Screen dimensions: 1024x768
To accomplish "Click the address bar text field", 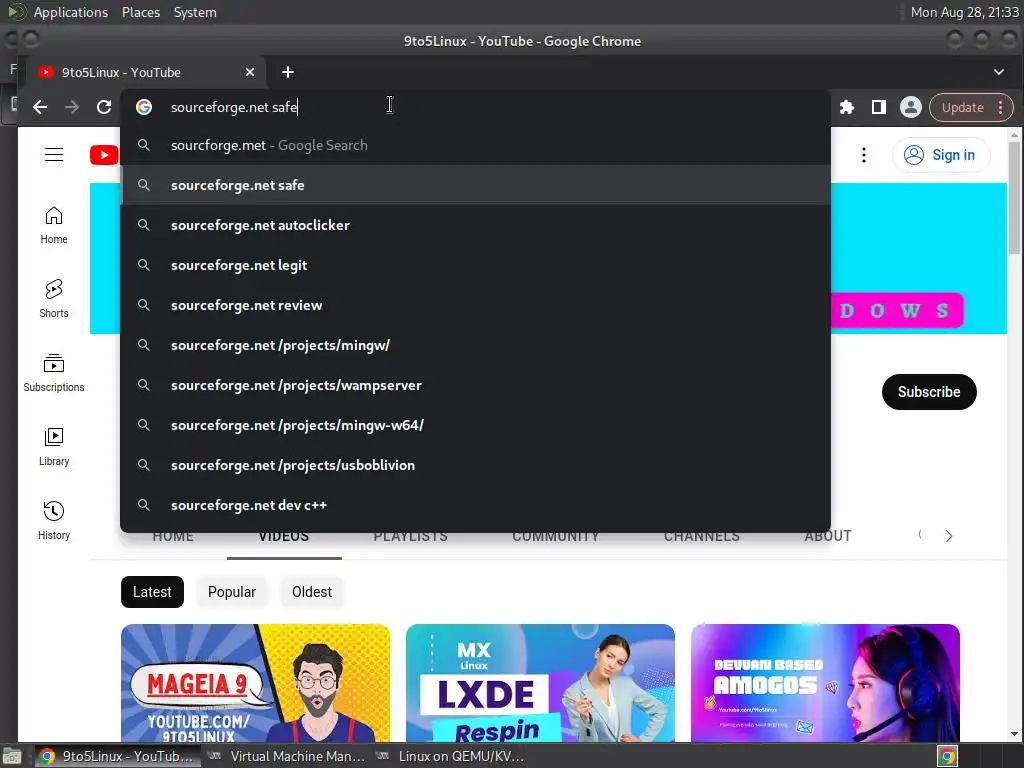I will point(475,107).
